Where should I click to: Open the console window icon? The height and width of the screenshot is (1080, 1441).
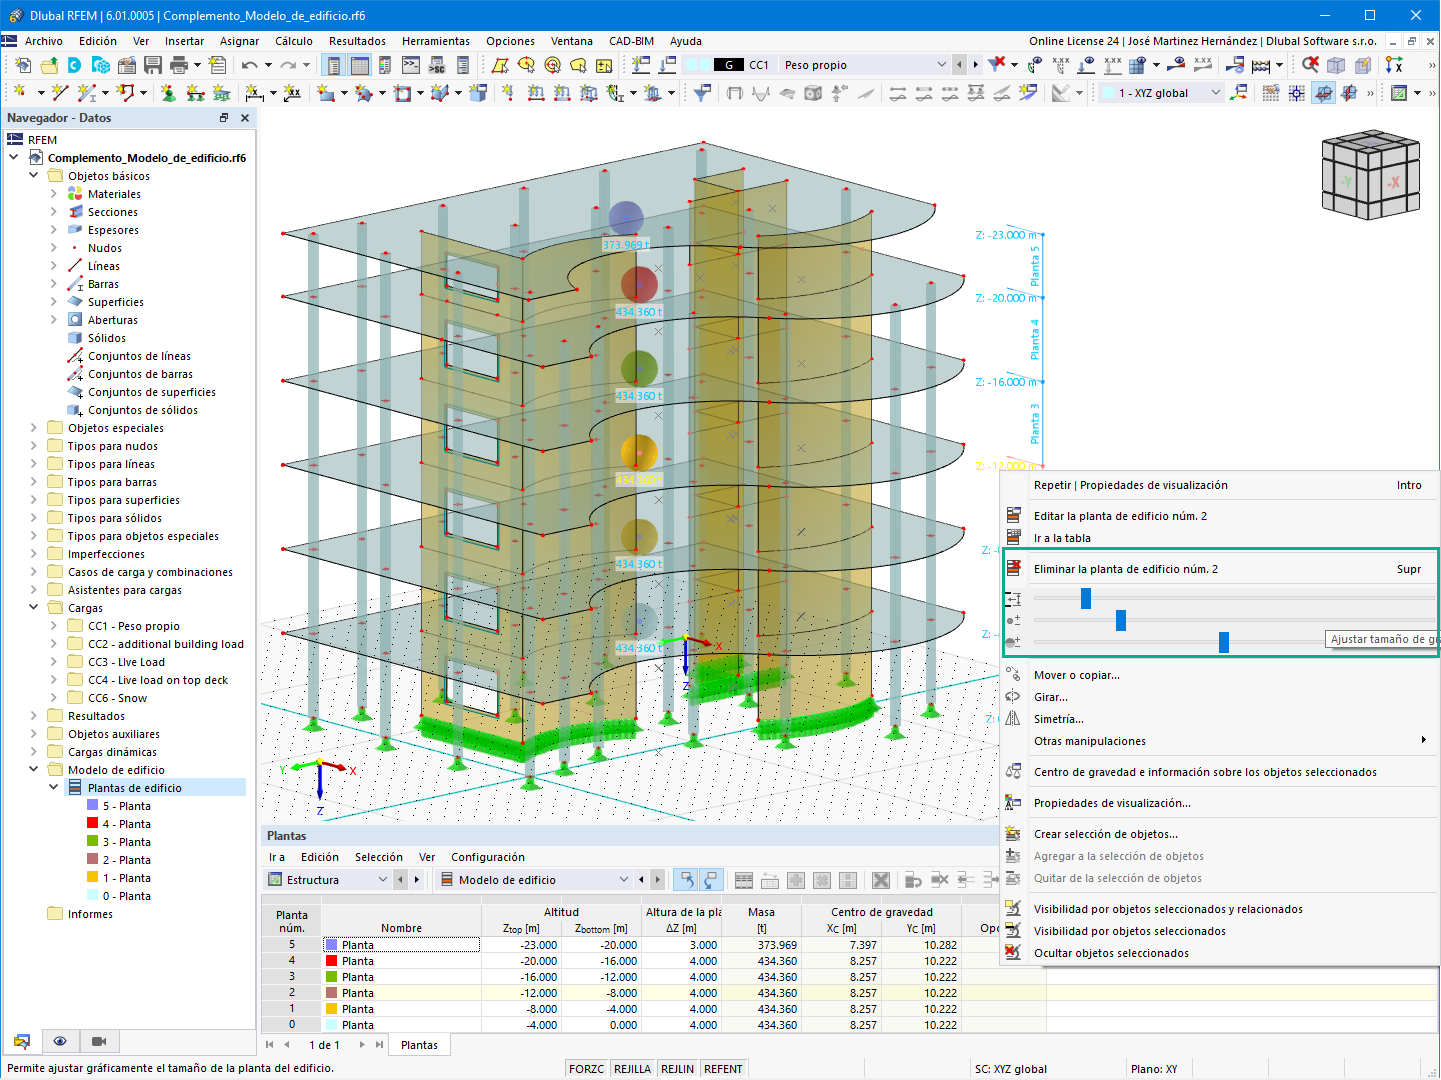[411, 65]
